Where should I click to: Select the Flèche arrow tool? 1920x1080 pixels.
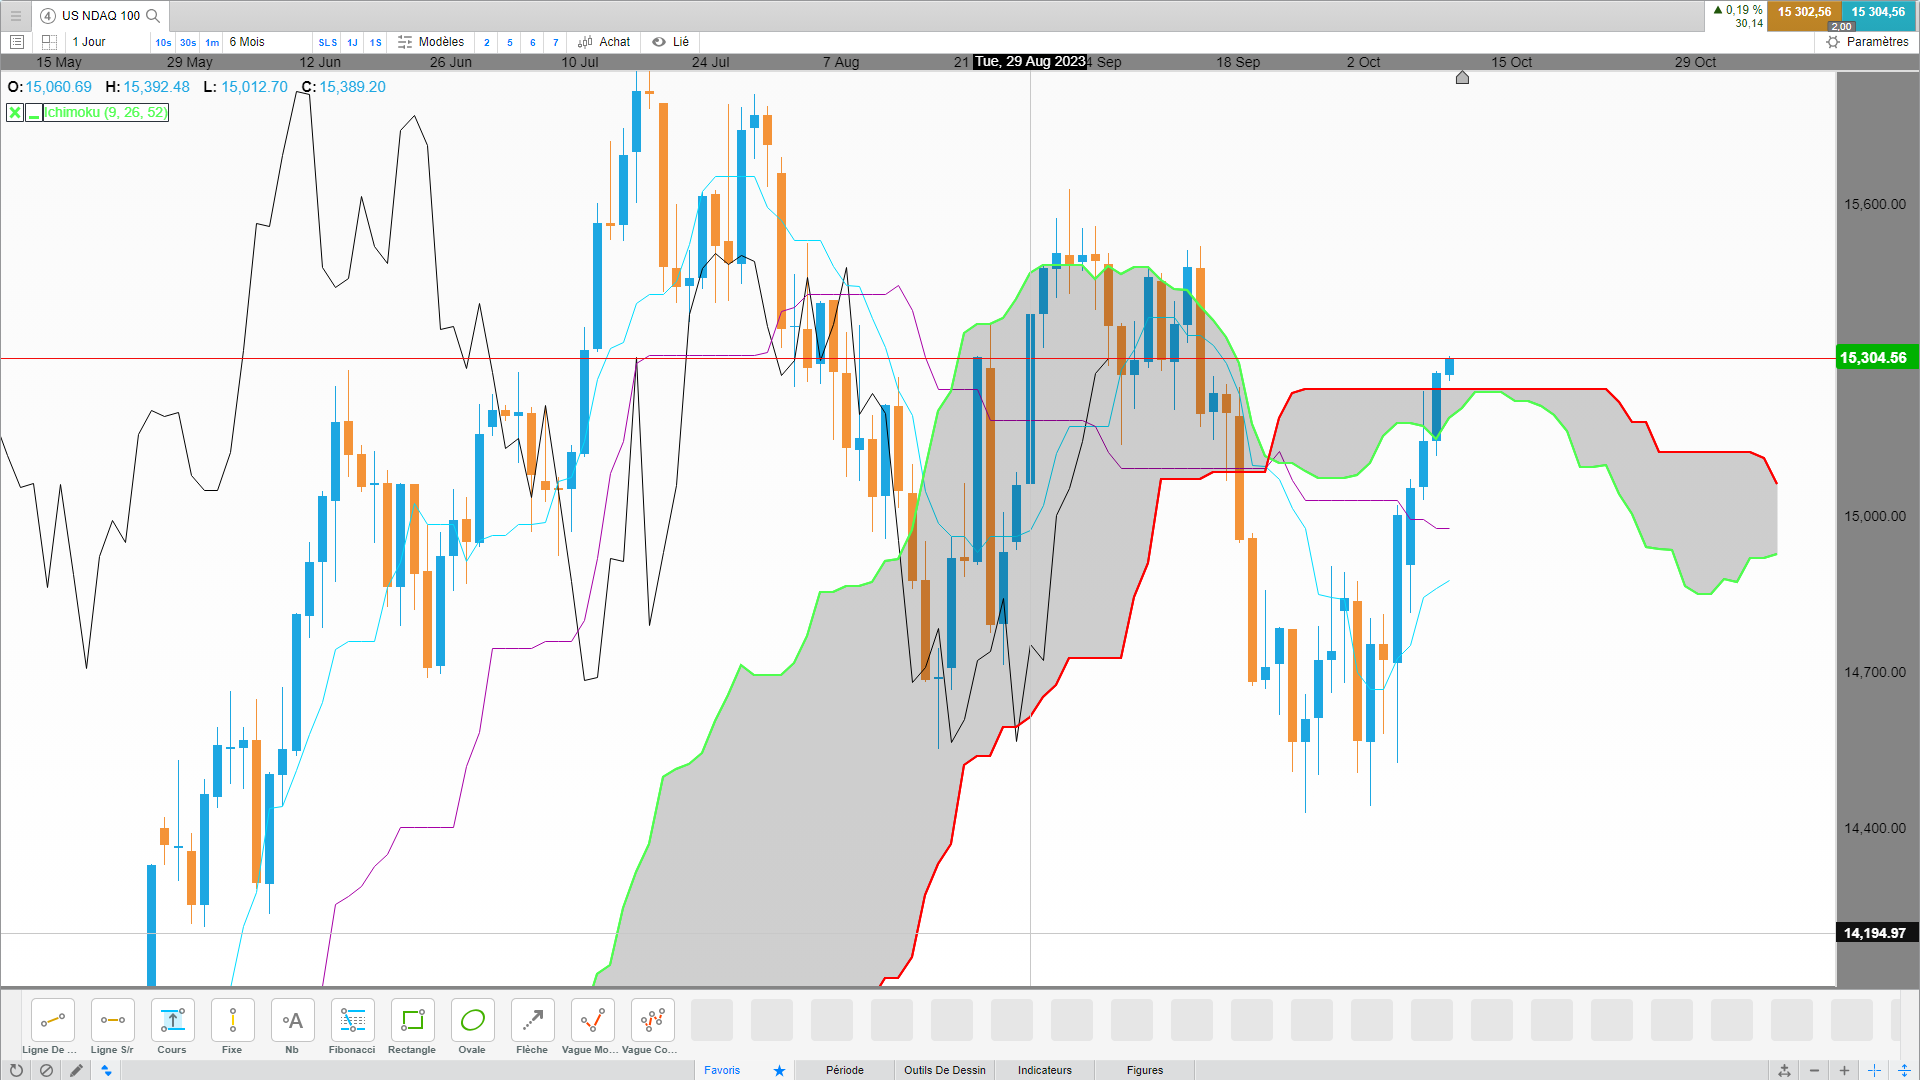[532, 1021]
